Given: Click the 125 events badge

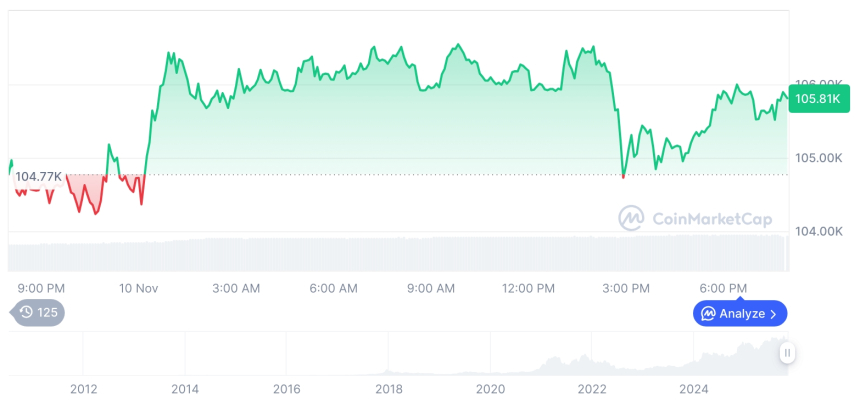Looking at the screenshot, I should click(x=39, y=313).
